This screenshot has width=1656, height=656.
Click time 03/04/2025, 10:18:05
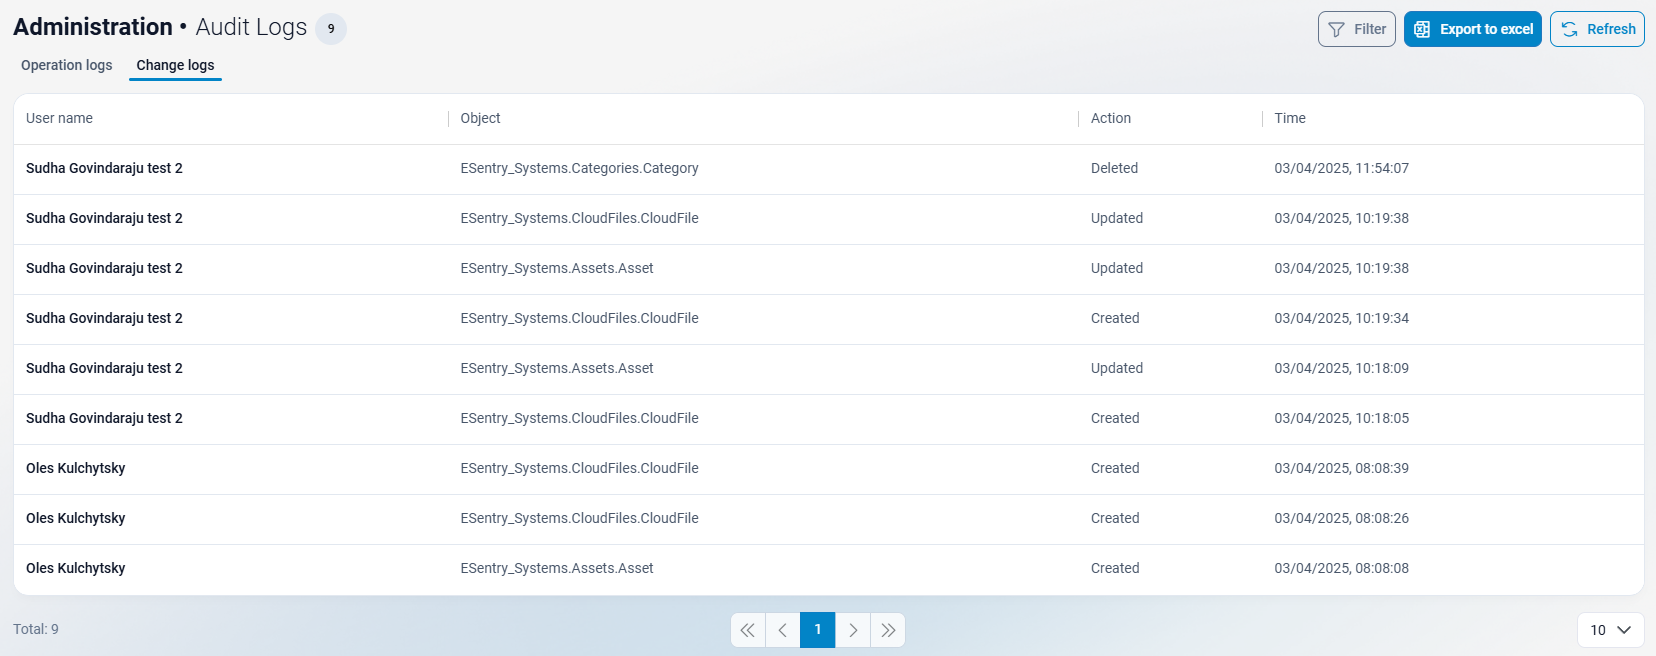(1341, 418)
